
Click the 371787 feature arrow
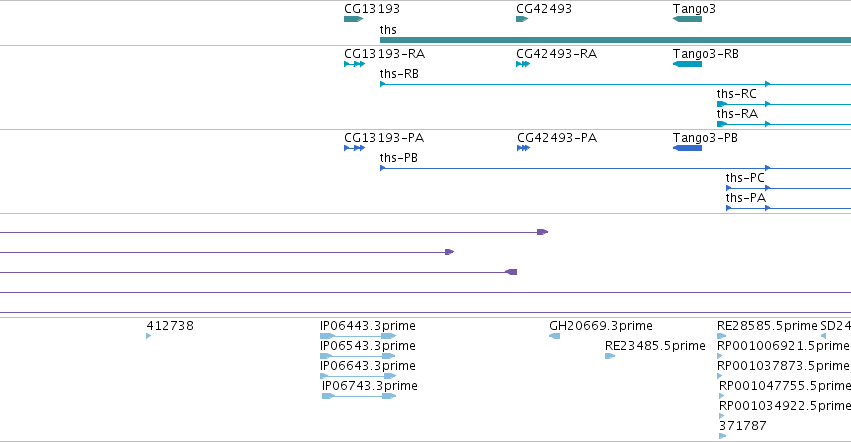722,436
